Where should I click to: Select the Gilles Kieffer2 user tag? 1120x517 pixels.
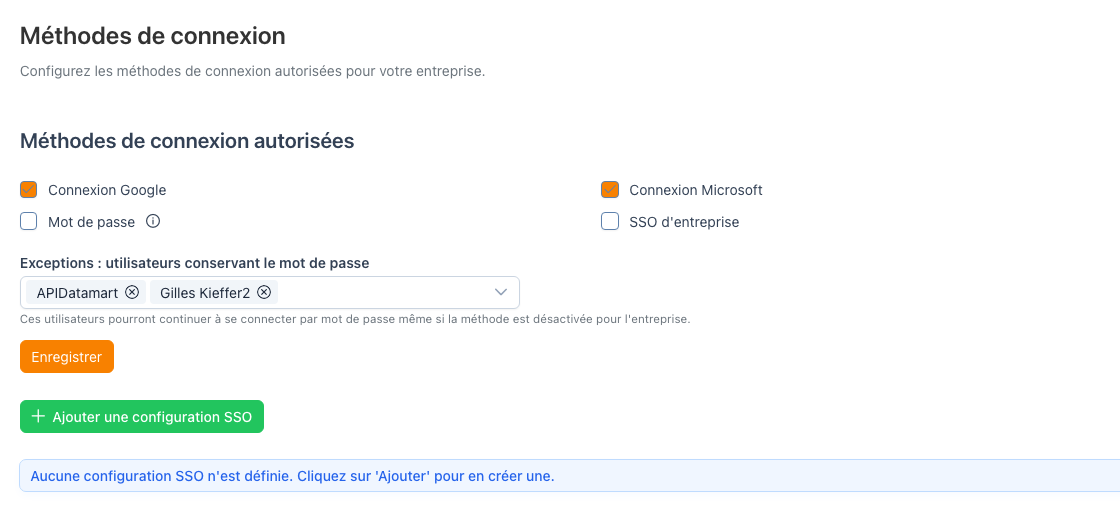point(205,292)
